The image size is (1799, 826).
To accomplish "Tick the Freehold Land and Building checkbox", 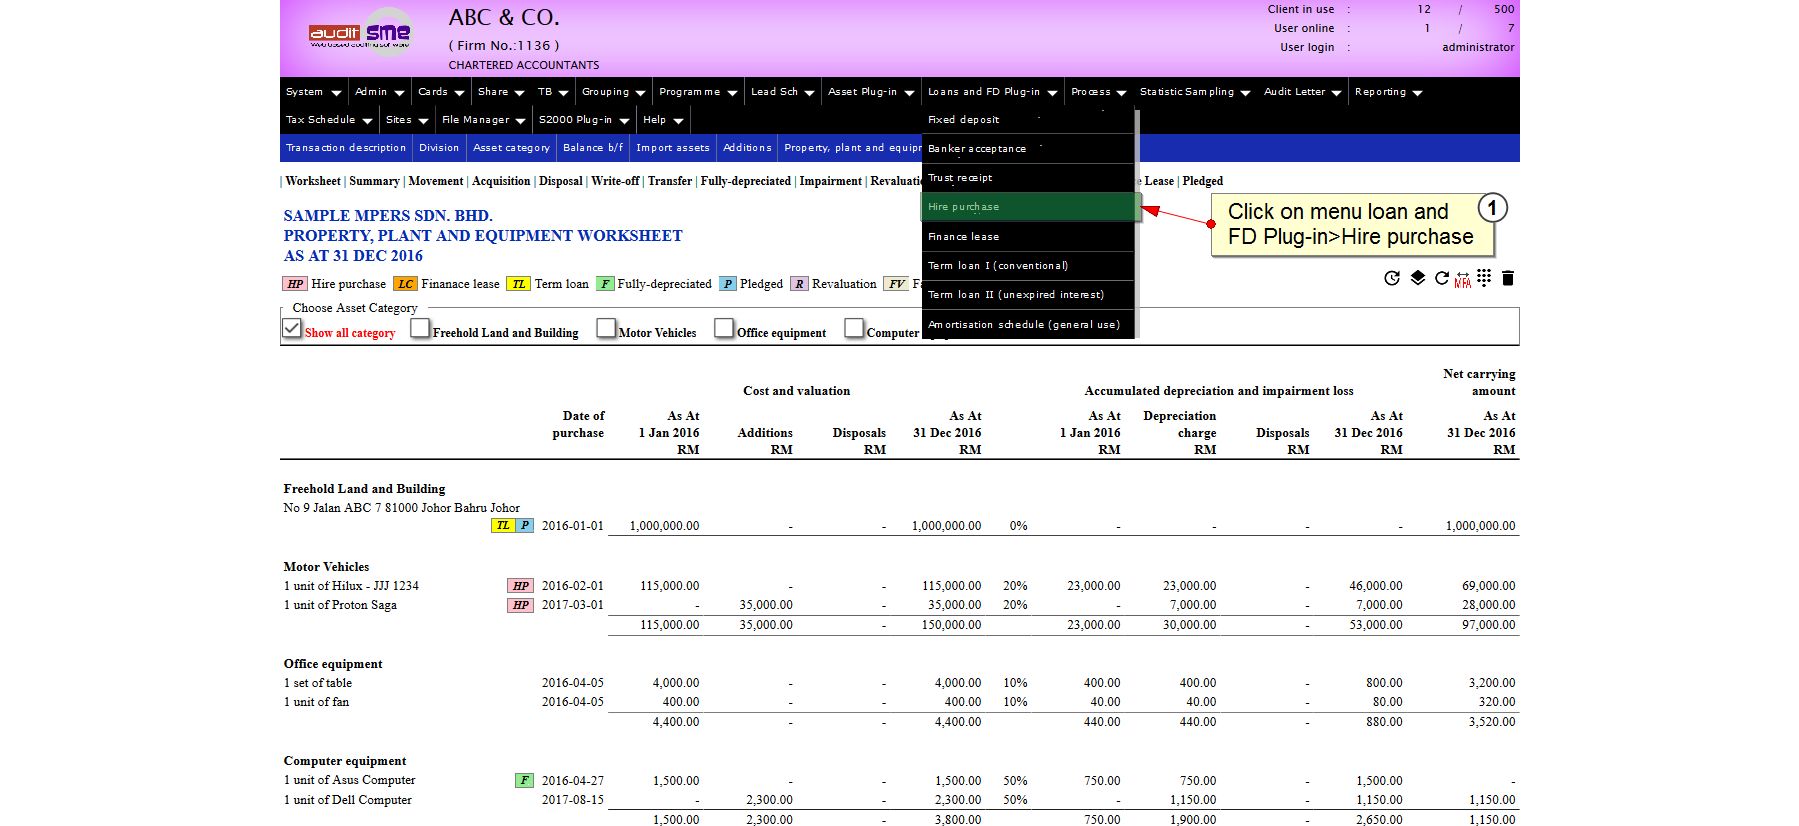I will [x=420, y=328].
